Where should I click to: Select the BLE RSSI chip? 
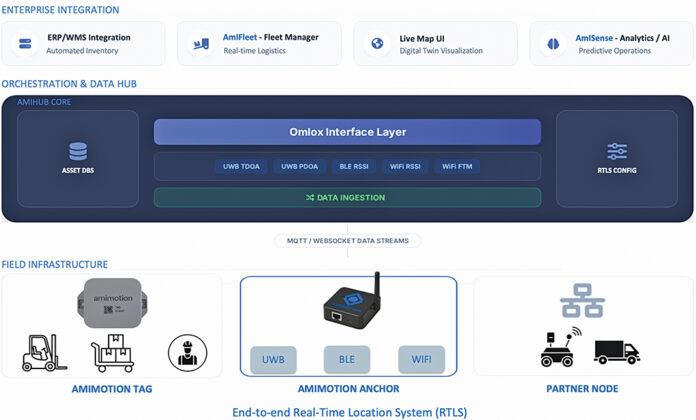(354, 166)
